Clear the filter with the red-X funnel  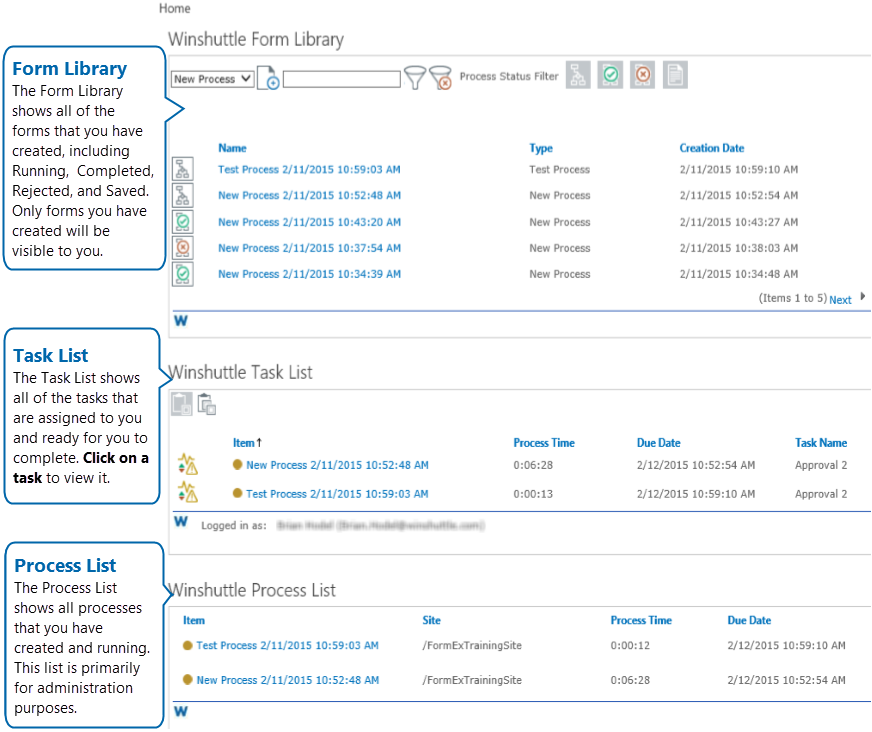440,77
